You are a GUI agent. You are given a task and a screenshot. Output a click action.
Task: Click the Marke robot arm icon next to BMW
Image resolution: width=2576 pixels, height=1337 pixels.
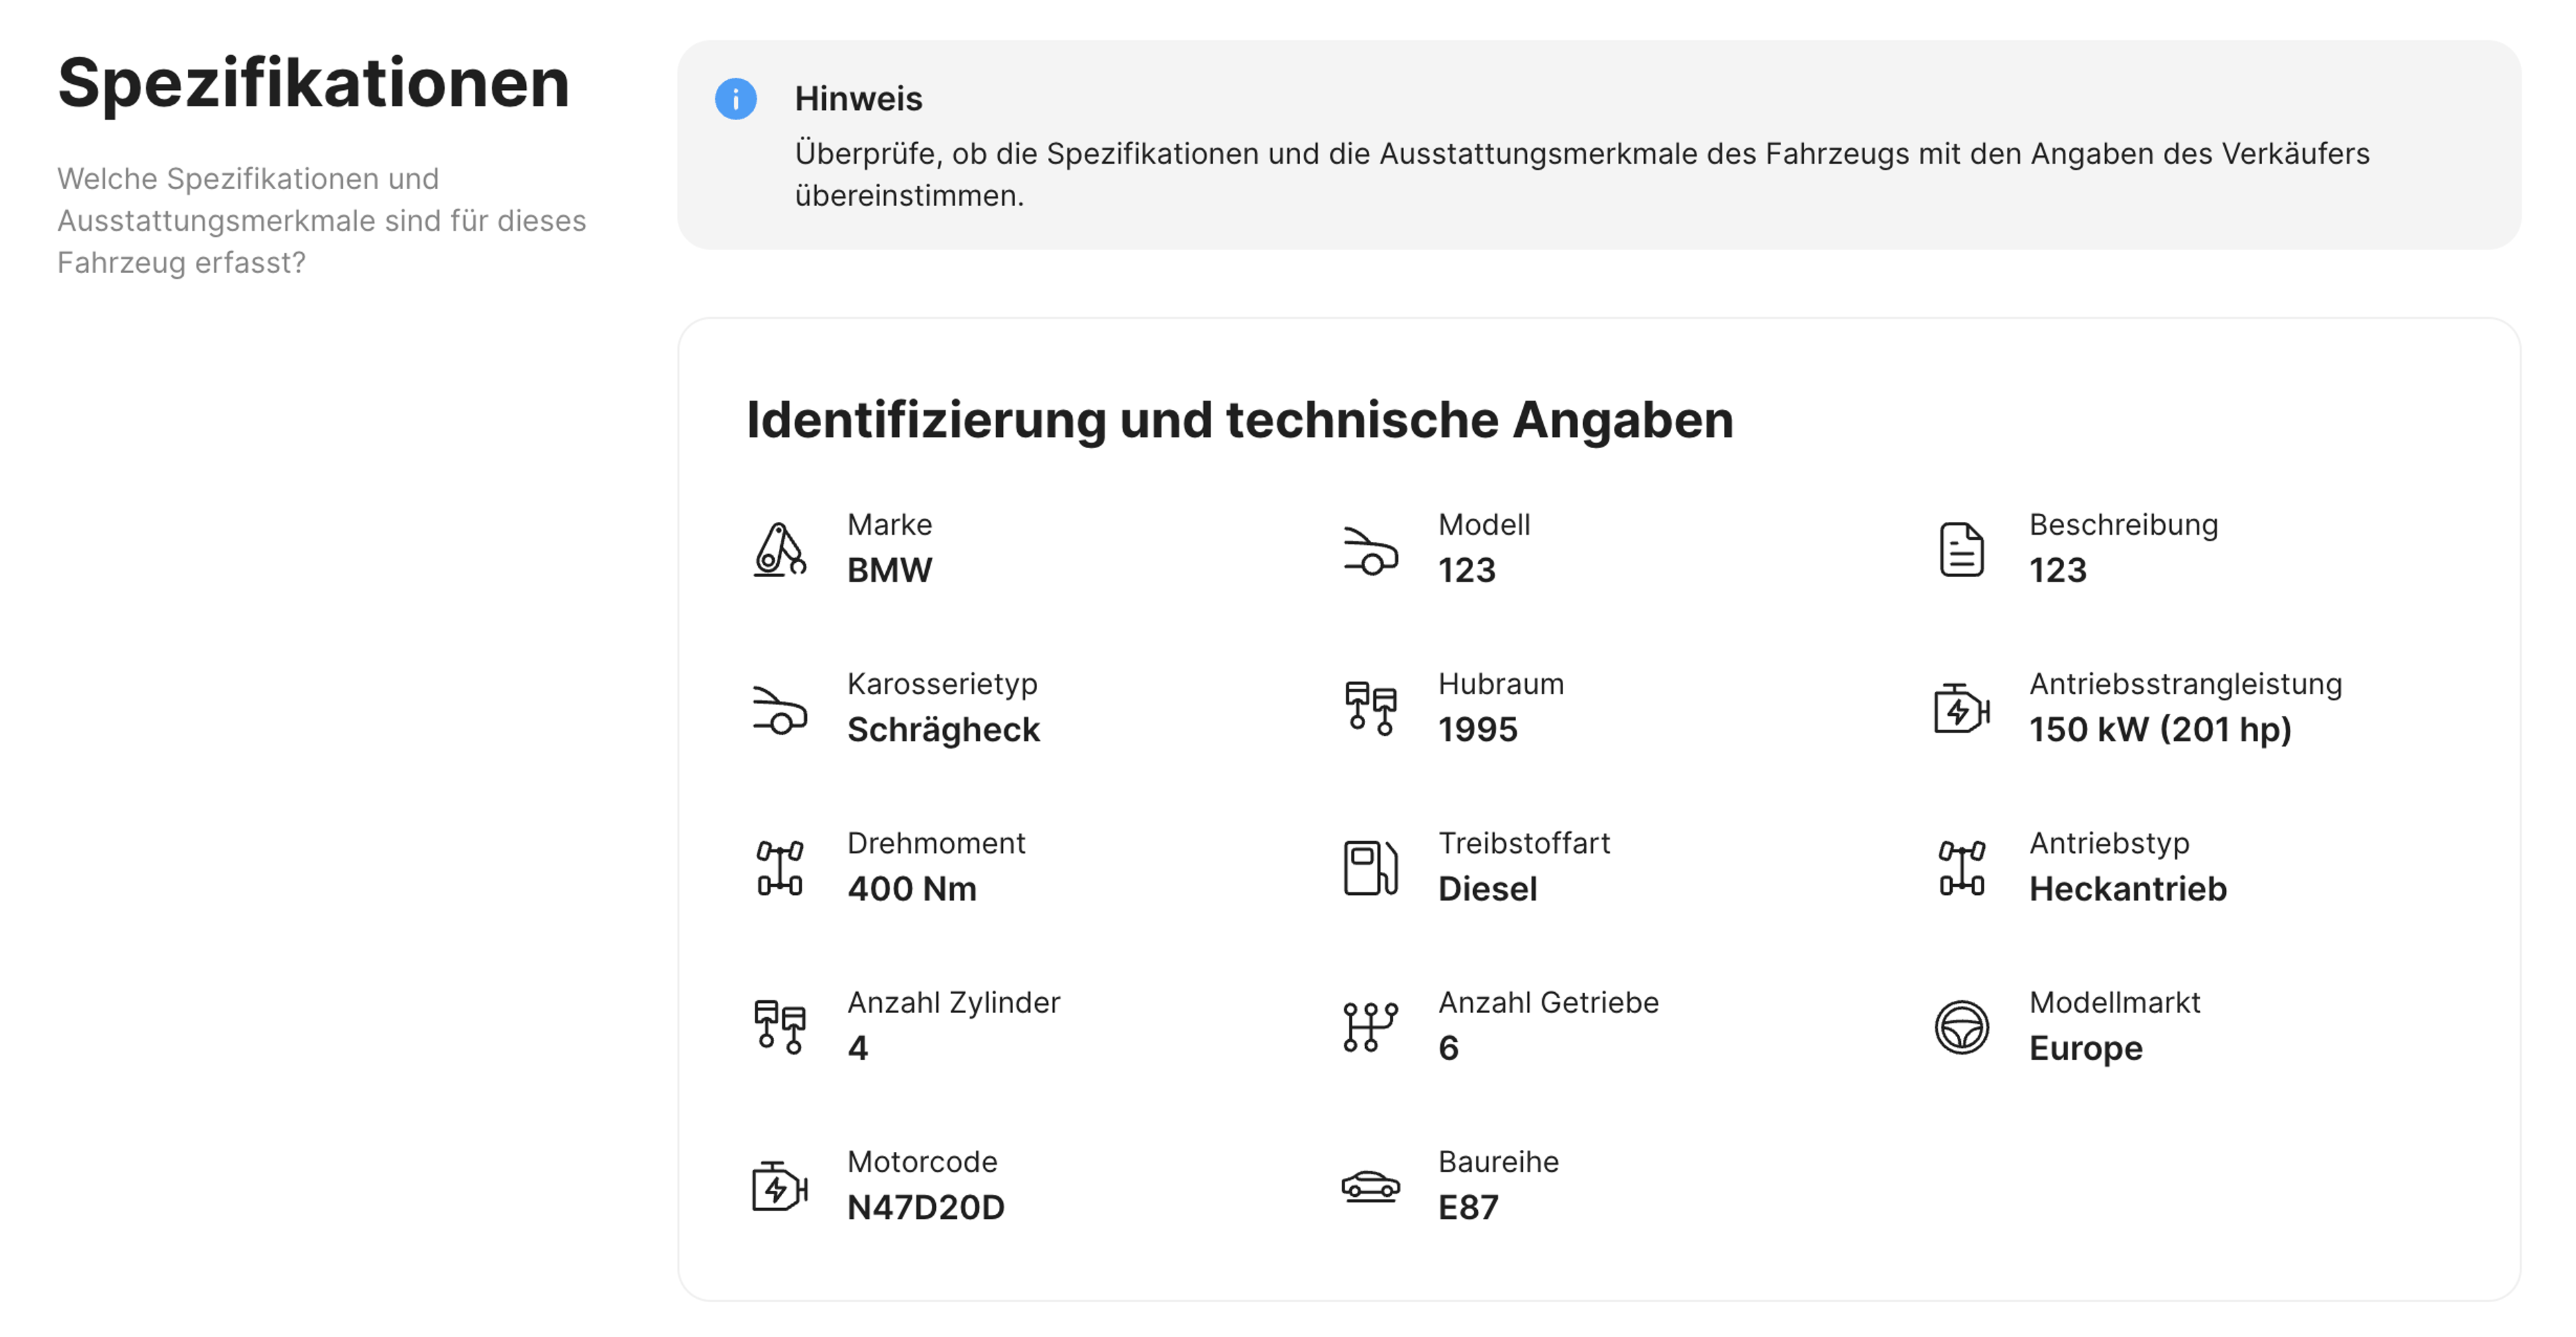(x=779, y=549)
